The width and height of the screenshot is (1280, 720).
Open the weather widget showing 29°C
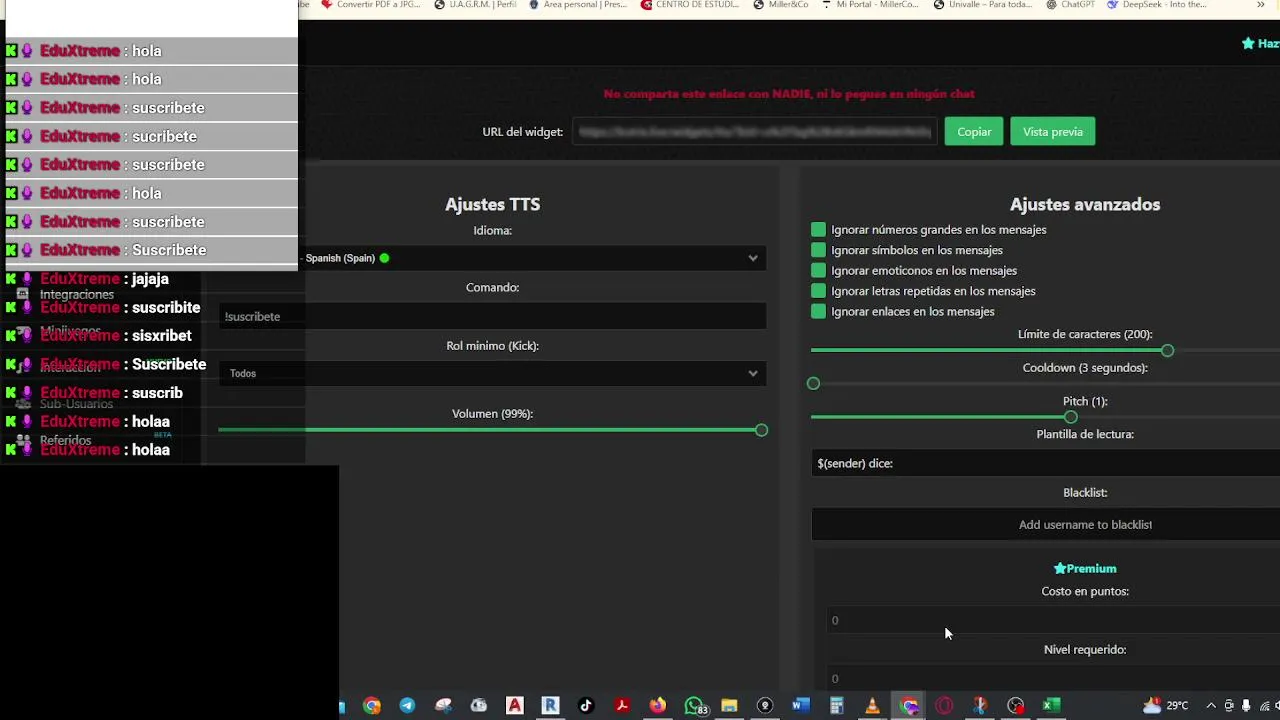click(x=1166, y=706)
